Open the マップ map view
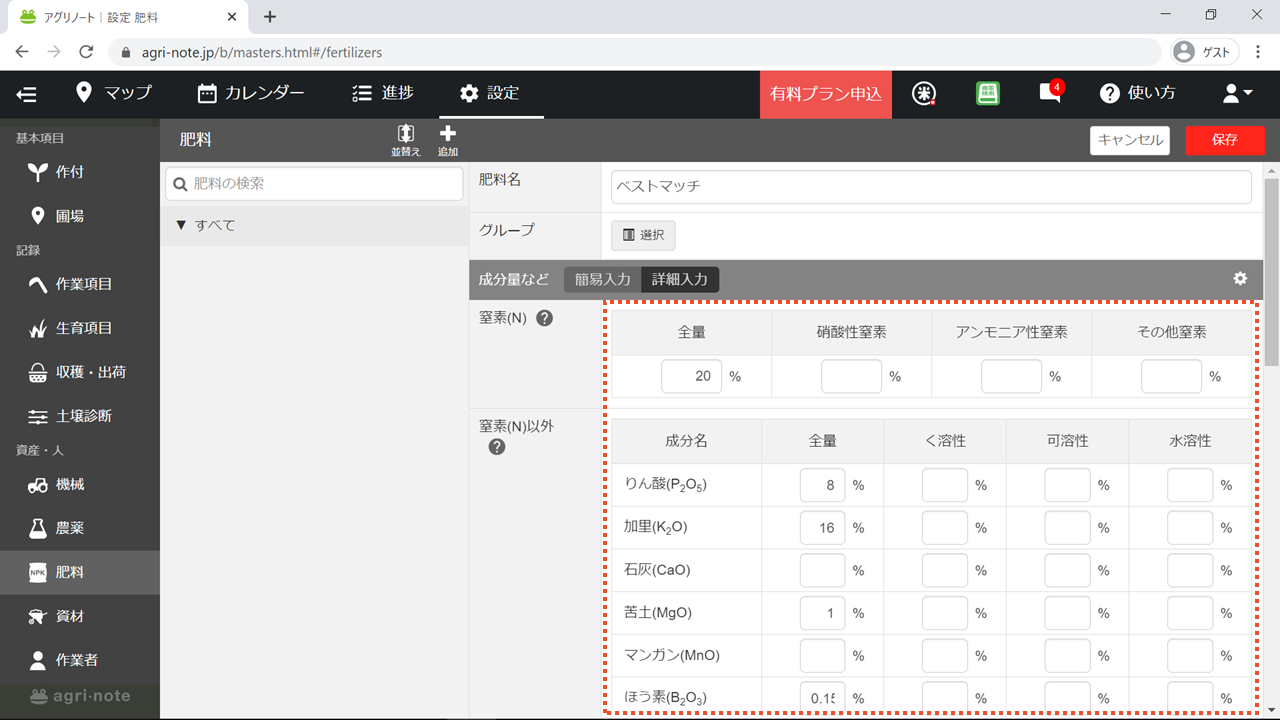1280x720 pixels. coord(114,93)
